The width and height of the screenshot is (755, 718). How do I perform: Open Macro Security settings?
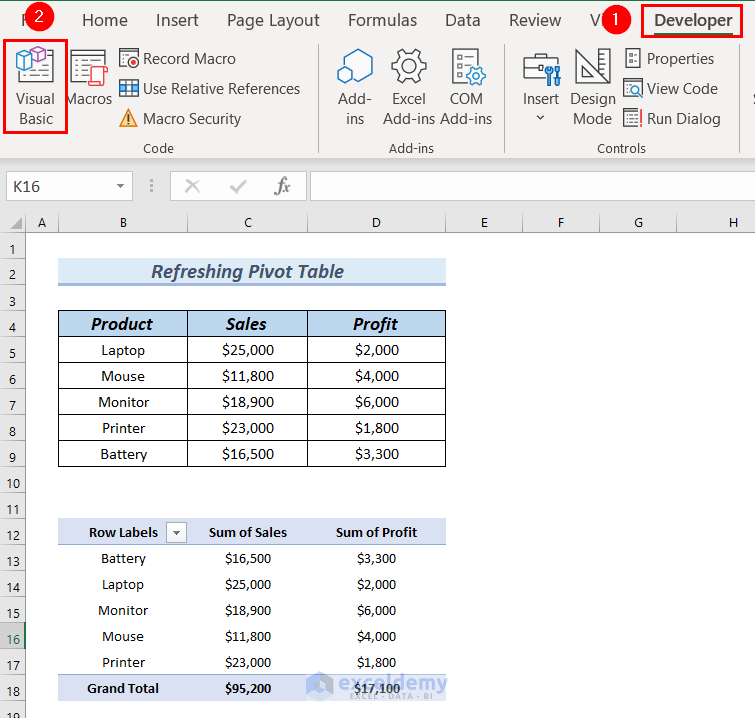pyautogui.click(x=180, y=119)
